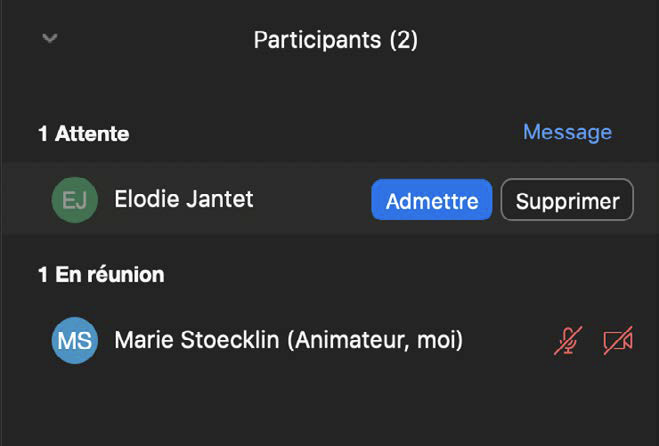Click the Participants (2) panel title
This screenshot has width=659, height=446.
click(335, 40)
